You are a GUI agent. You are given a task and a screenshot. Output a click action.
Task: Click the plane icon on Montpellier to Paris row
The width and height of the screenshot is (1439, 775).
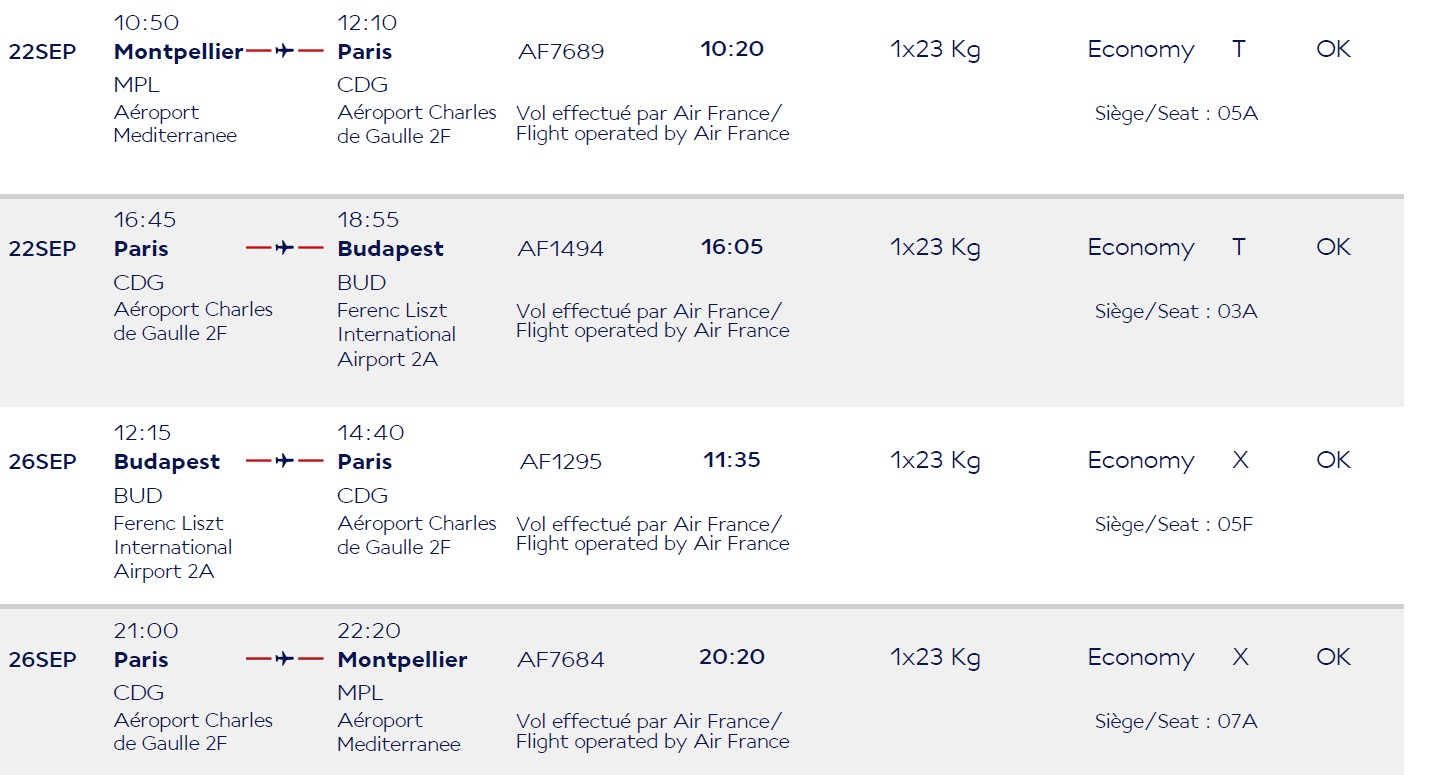[285, 51]
